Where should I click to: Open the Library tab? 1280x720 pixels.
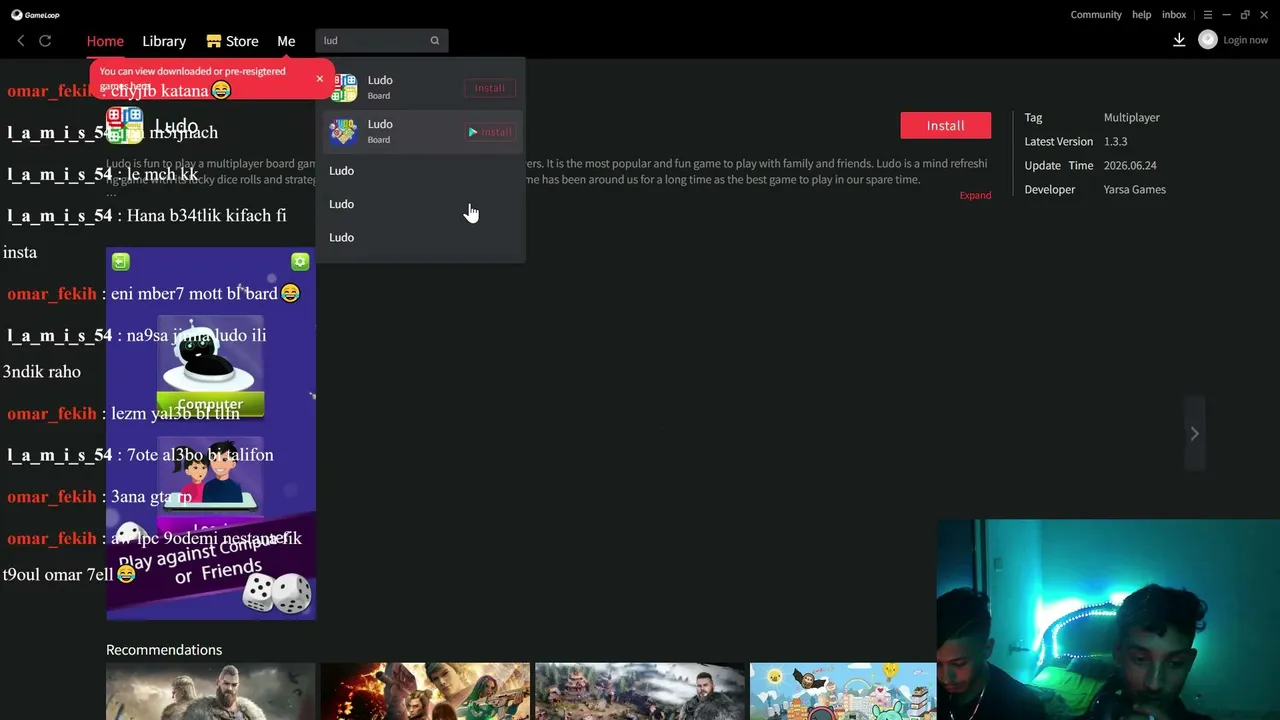pos(164,41)
